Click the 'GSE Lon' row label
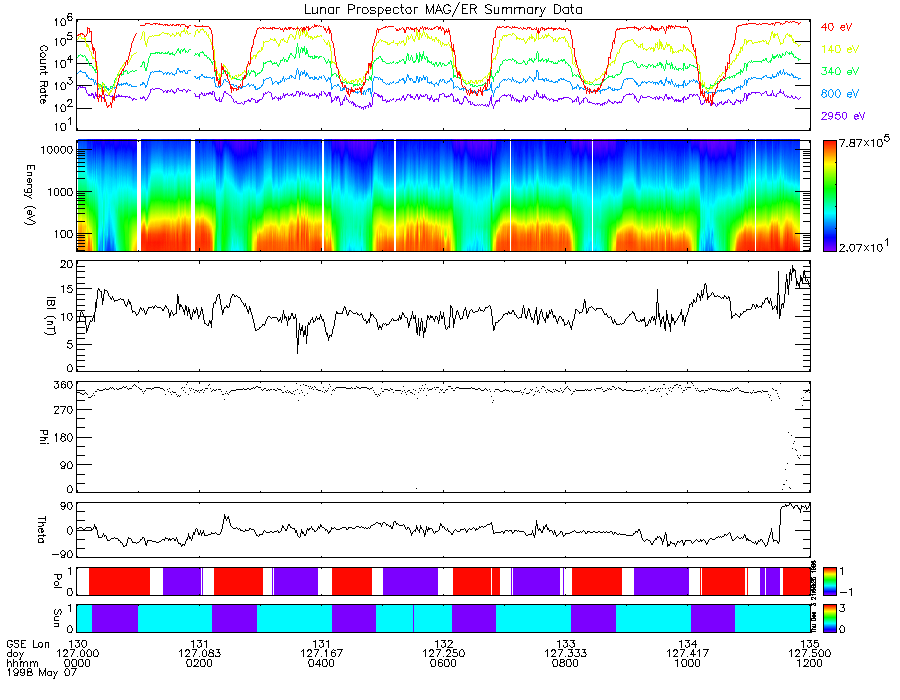900x700 pixels. coord(28,644)
